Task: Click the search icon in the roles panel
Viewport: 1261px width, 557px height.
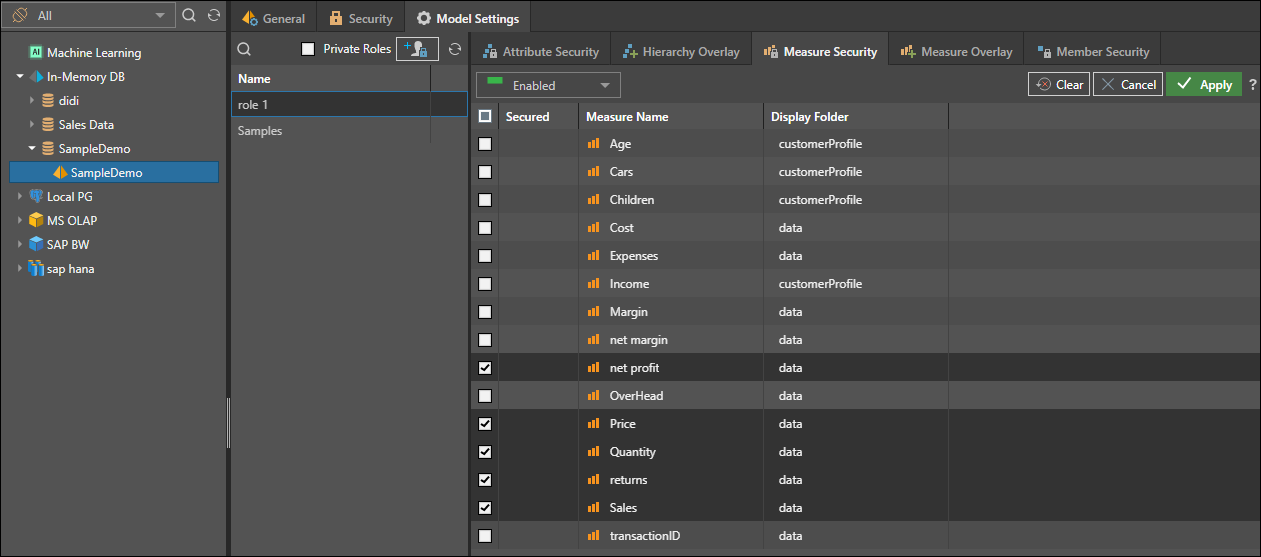Action: (x=244, y=49)
